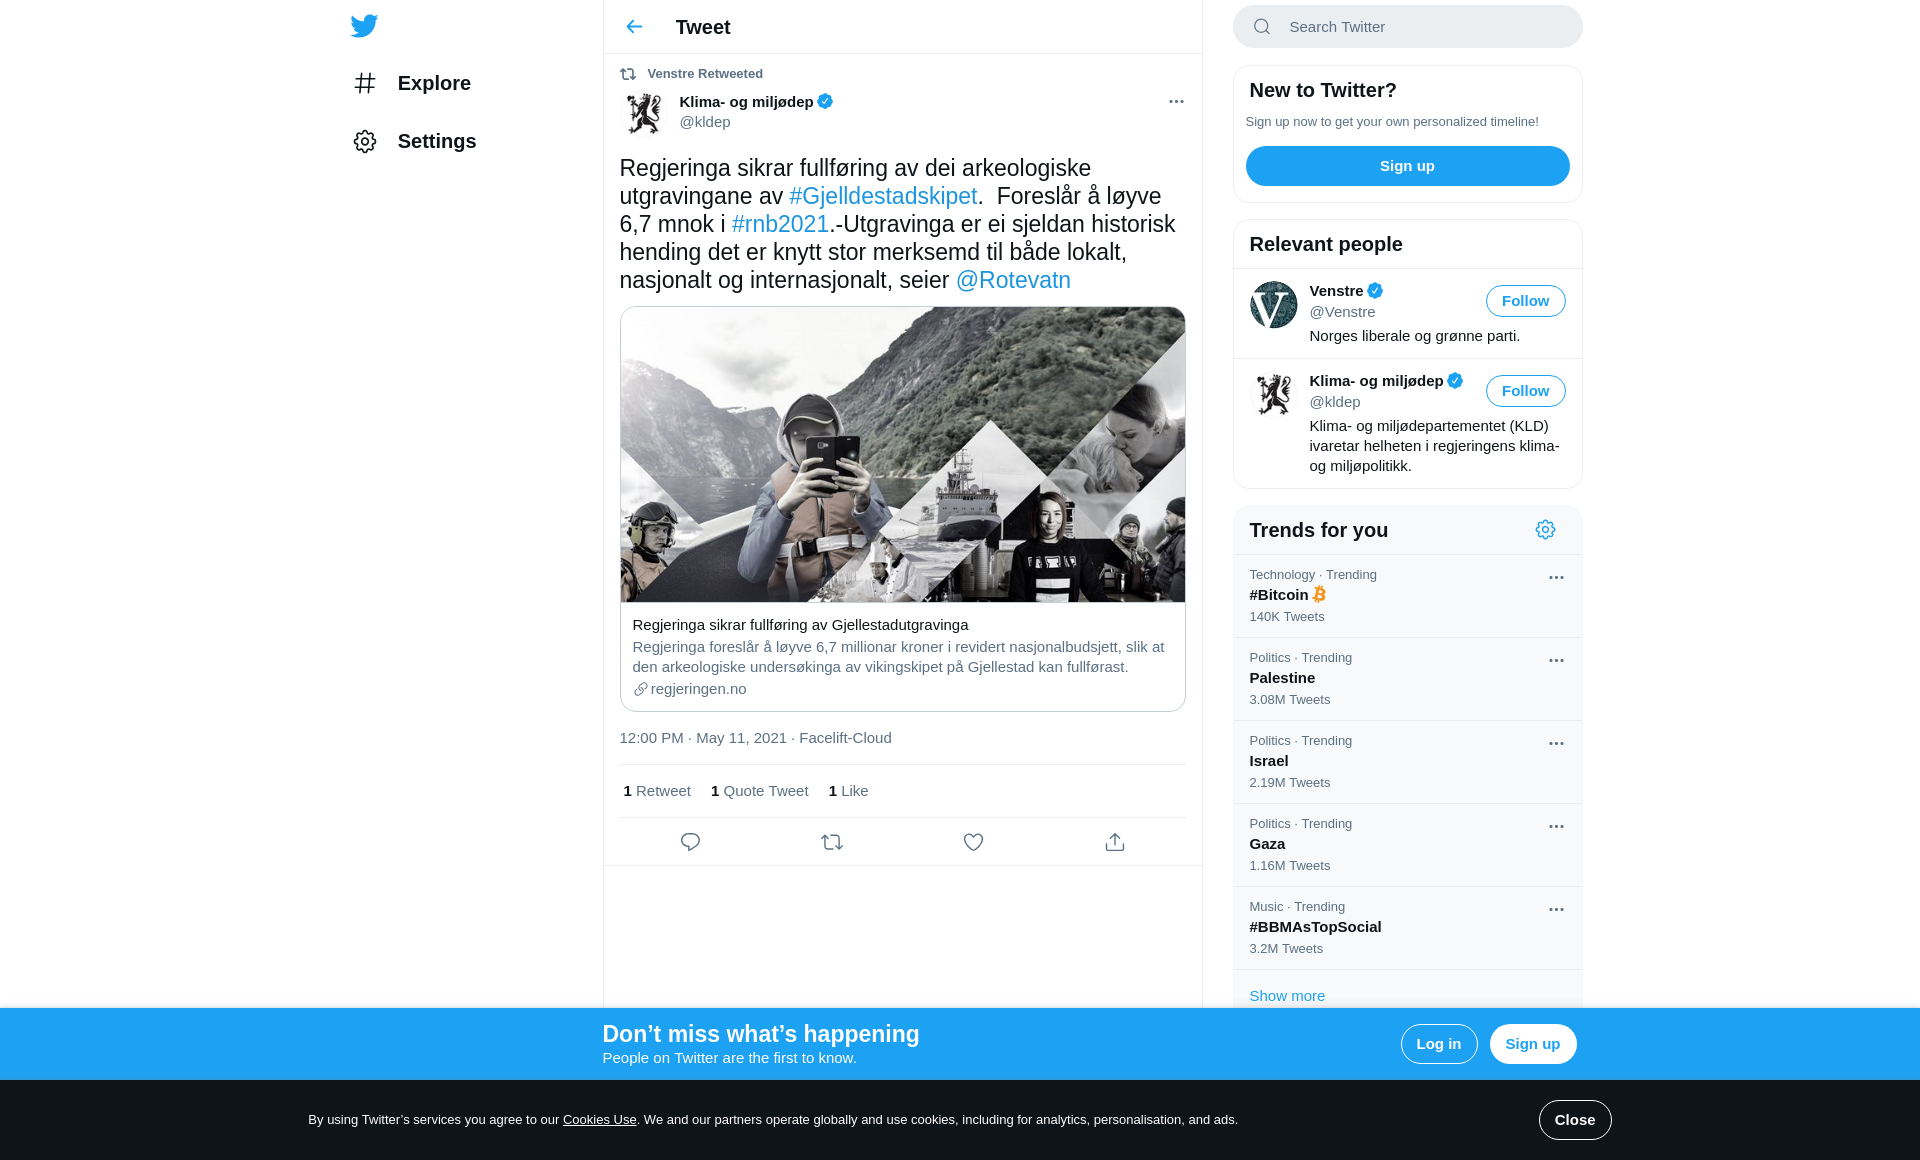
Task: Open Gaza trend
Action: [x=1407, y=845]
